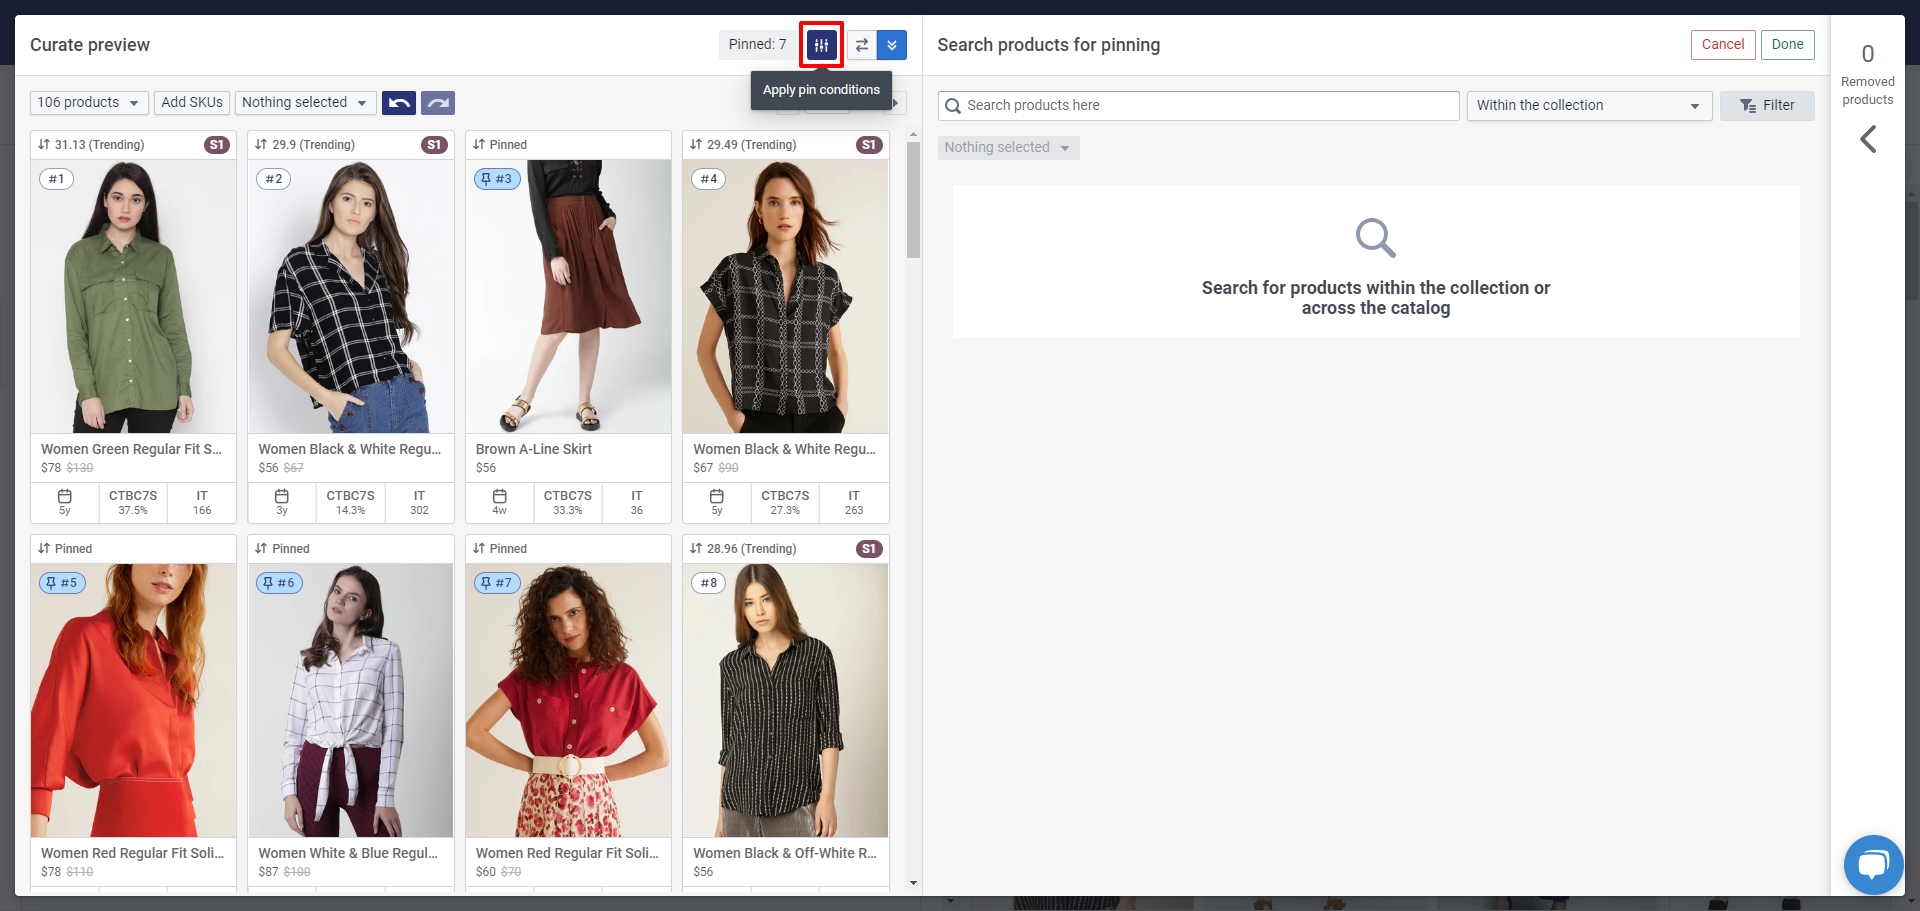The height and width of the screenshot is (911, 1920).
Task: Click sort arrows icon on 31.13 Trending card
Action: 44,145
